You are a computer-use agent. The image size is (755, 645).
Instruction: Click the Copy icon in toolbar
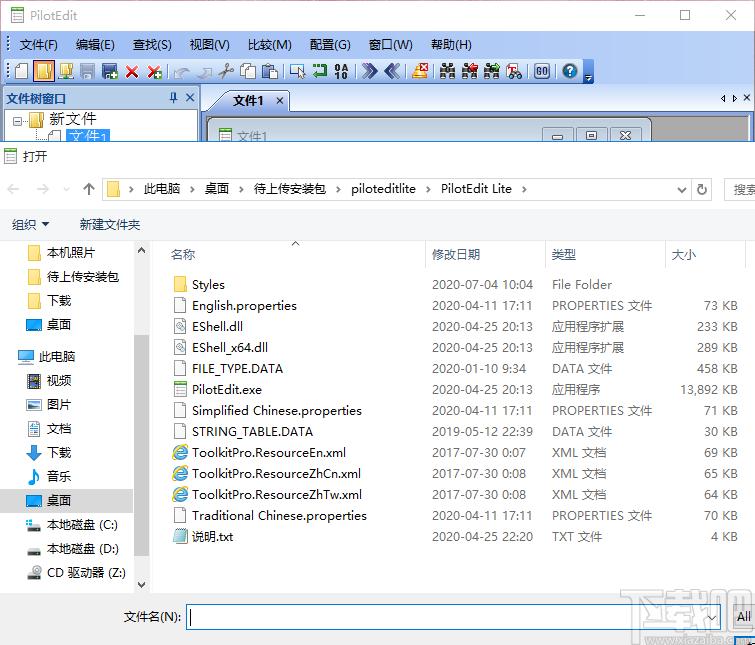coord(248,71)
